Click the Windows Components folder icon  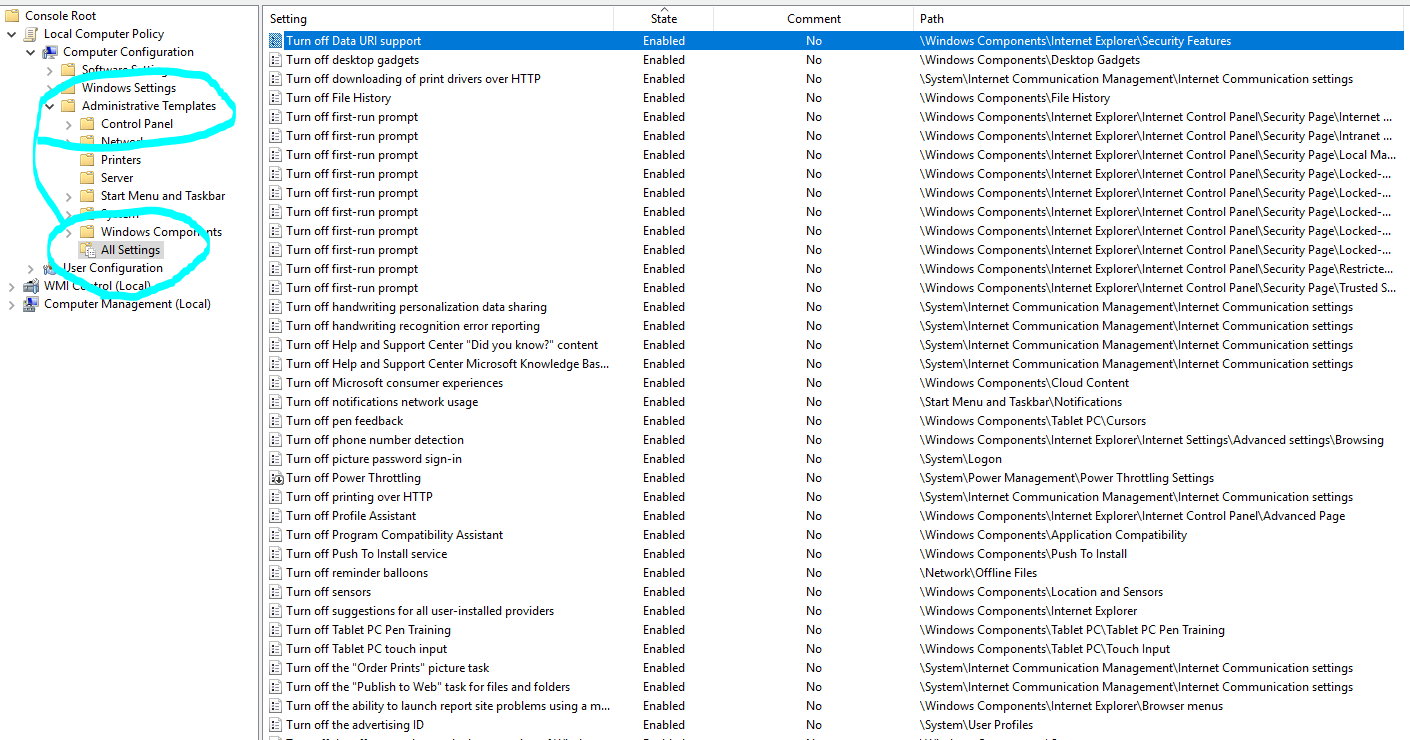coord(88,232)
